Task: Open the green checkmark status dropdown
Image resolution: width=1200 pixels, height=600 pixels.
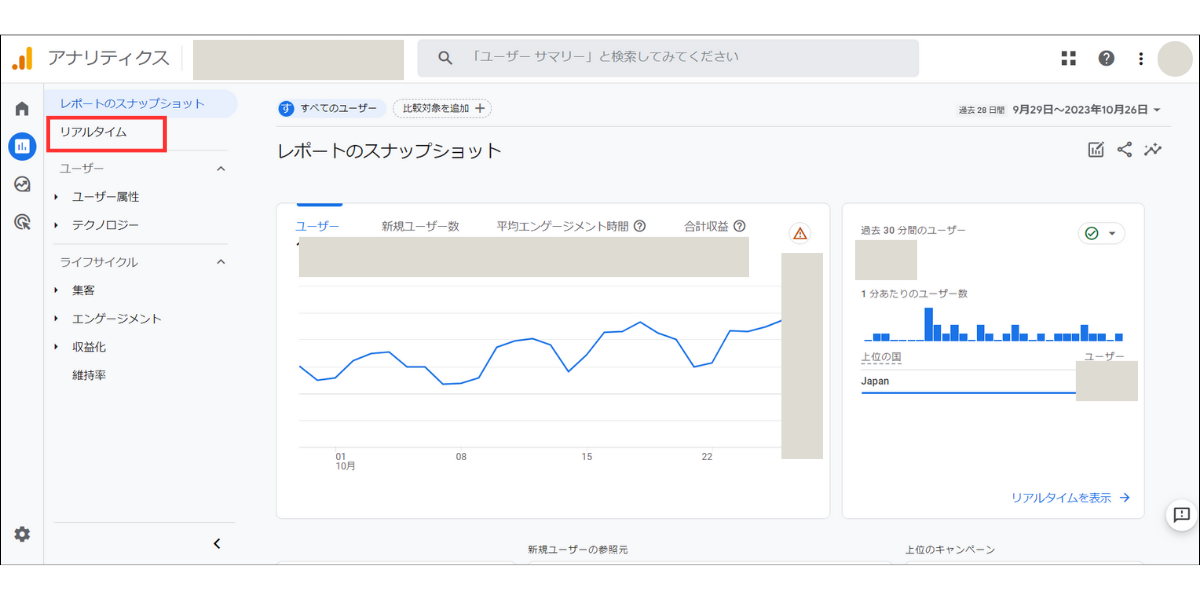Action: point(1102,233)
